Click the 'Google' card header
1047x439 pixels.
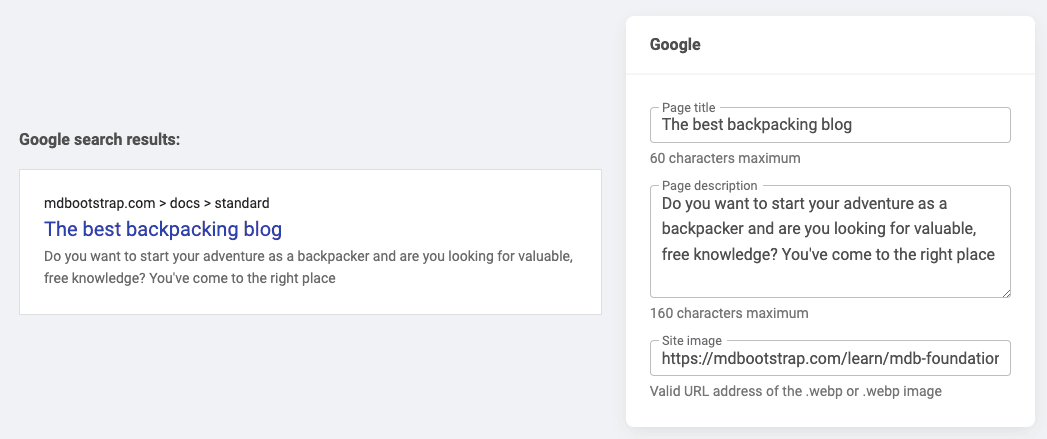point(676,45)
